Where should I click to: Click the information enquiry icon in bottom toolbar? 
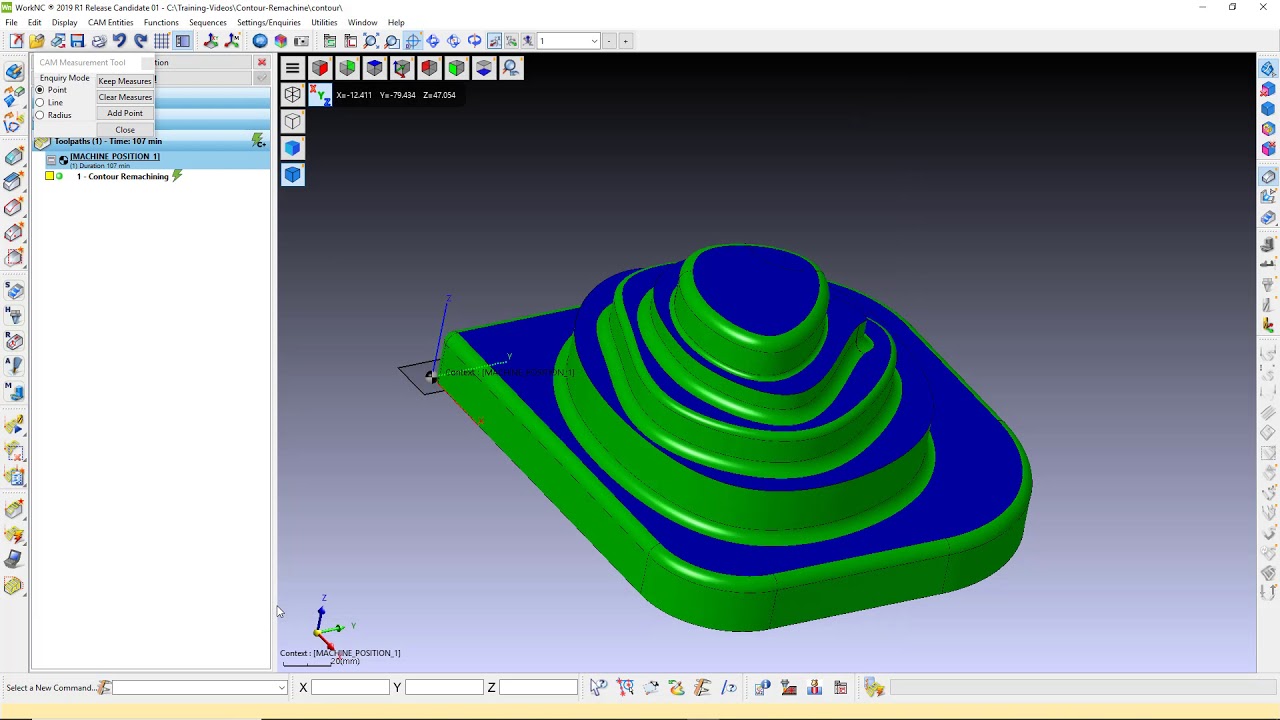pyautogui.click(x=762, y=687)
